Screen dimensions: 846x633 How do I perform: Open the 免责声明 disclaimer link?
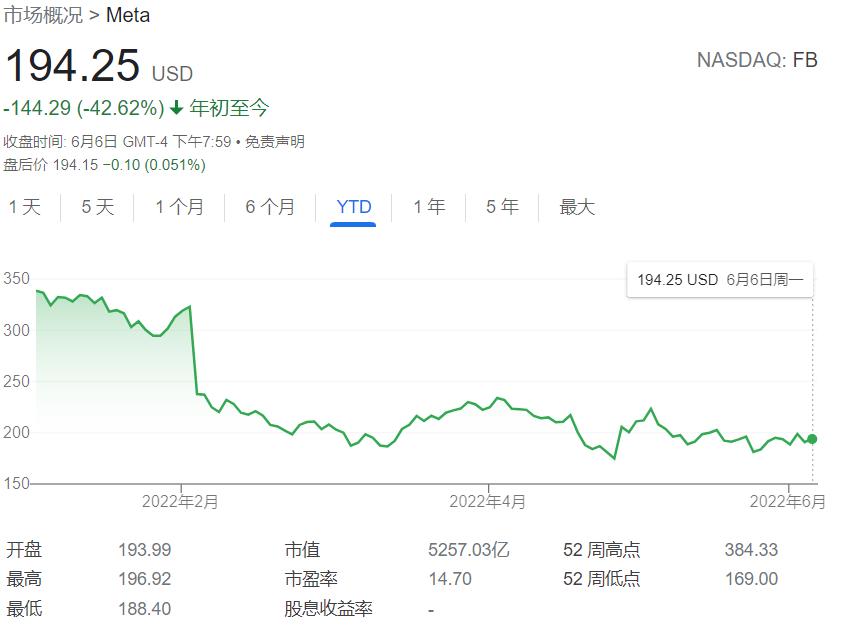(275, 142)
